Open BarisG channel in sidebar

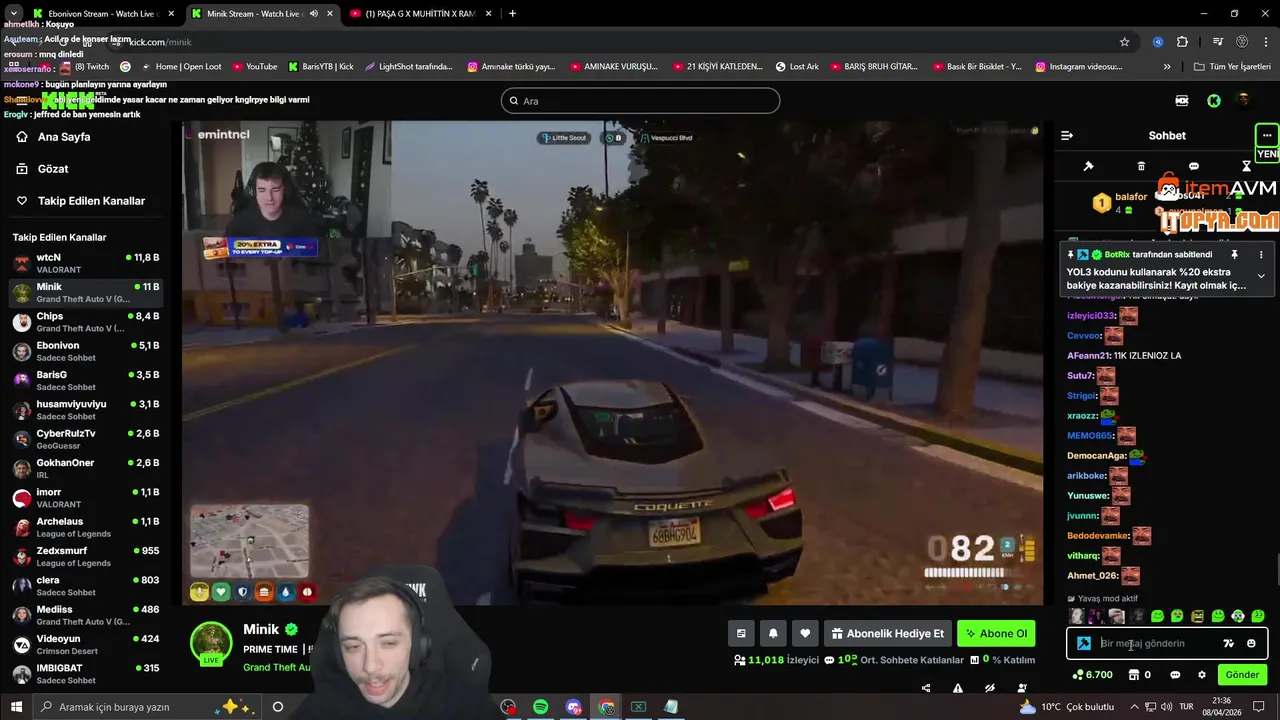[85, 381]
